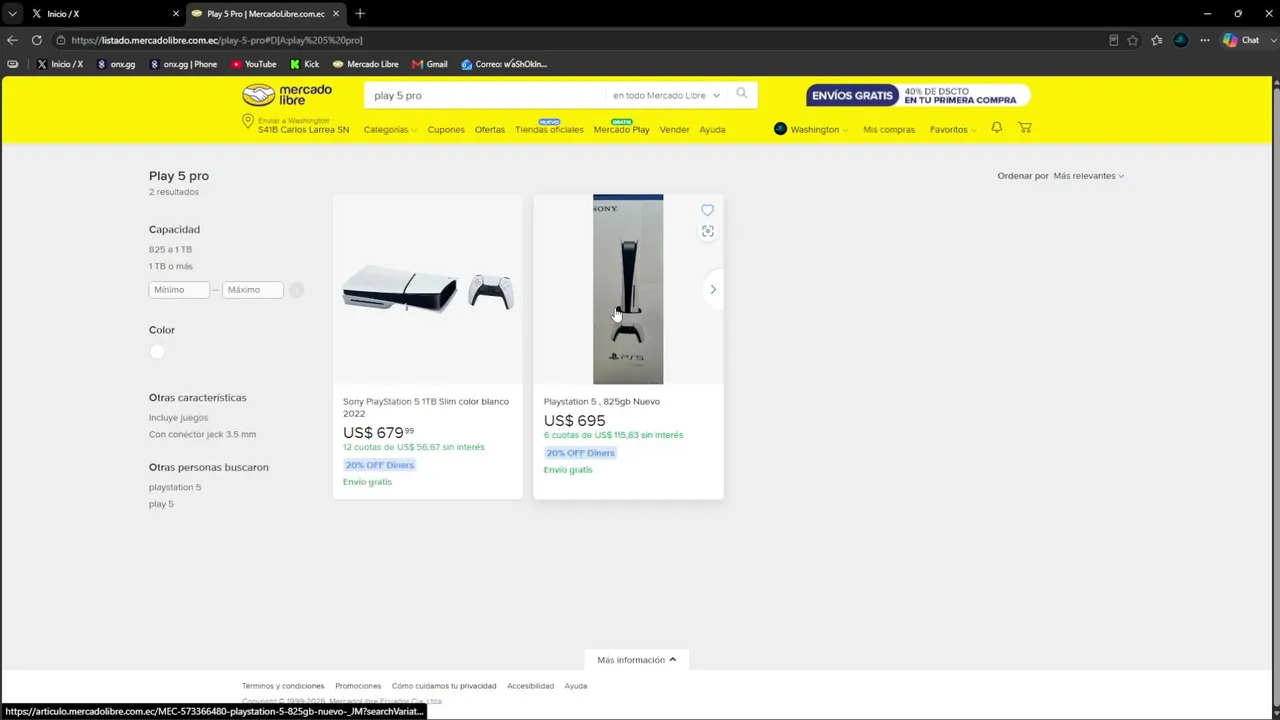The image size is (1280, 720).
Task: Open the shopping cart
Action: (x=1025, y=128)
